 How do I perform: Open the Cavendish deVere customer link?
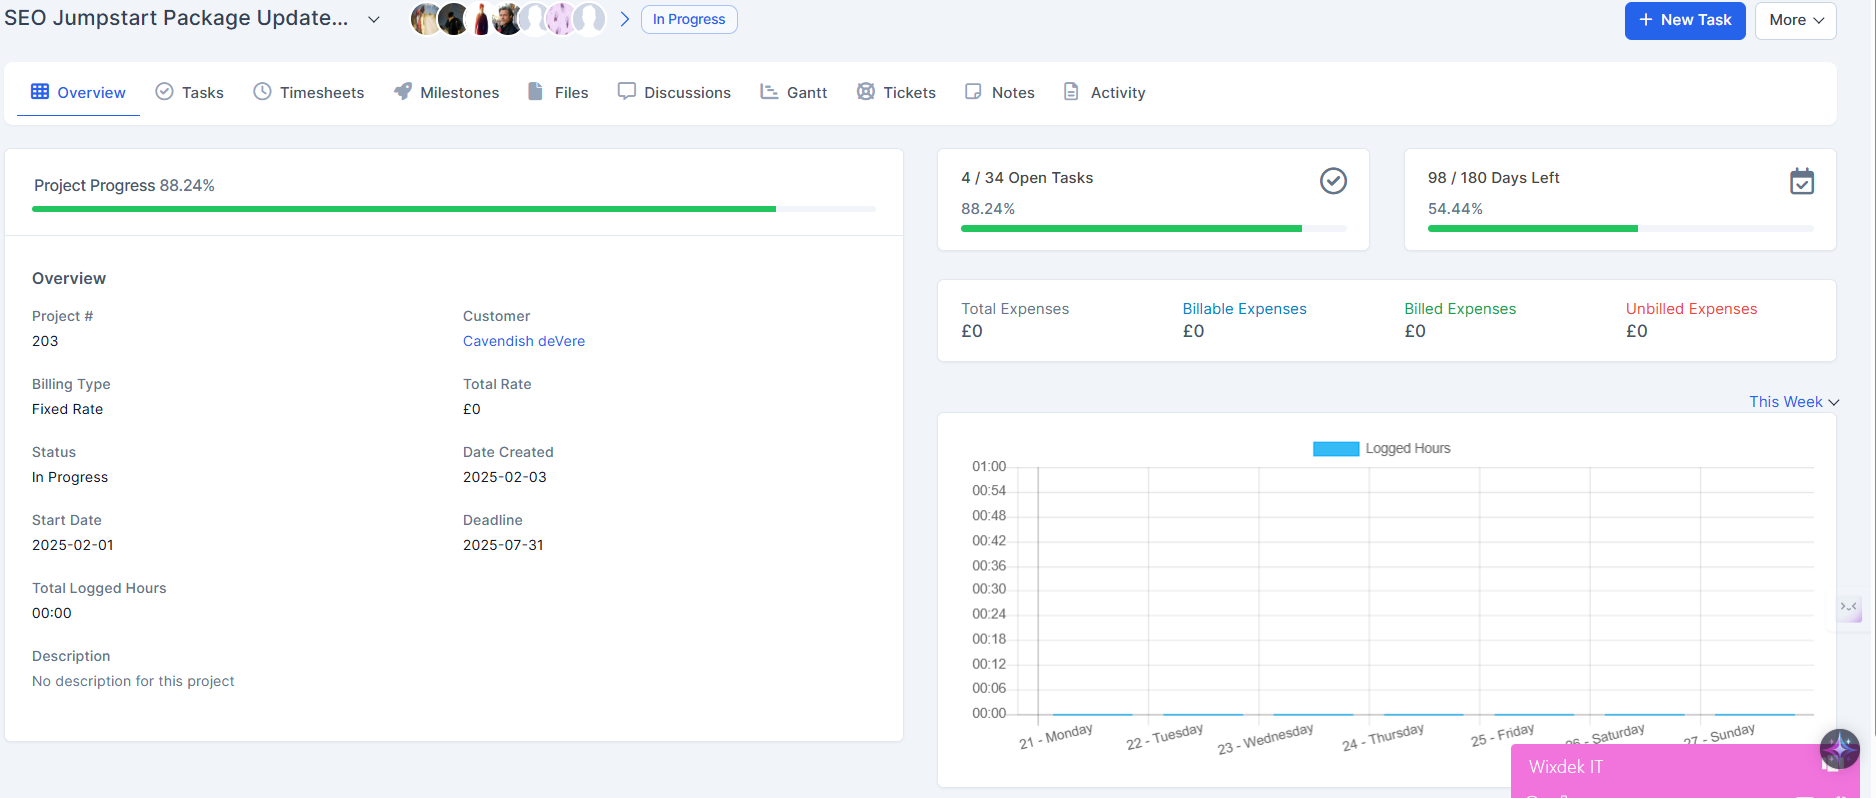click(x=524, y=341)
